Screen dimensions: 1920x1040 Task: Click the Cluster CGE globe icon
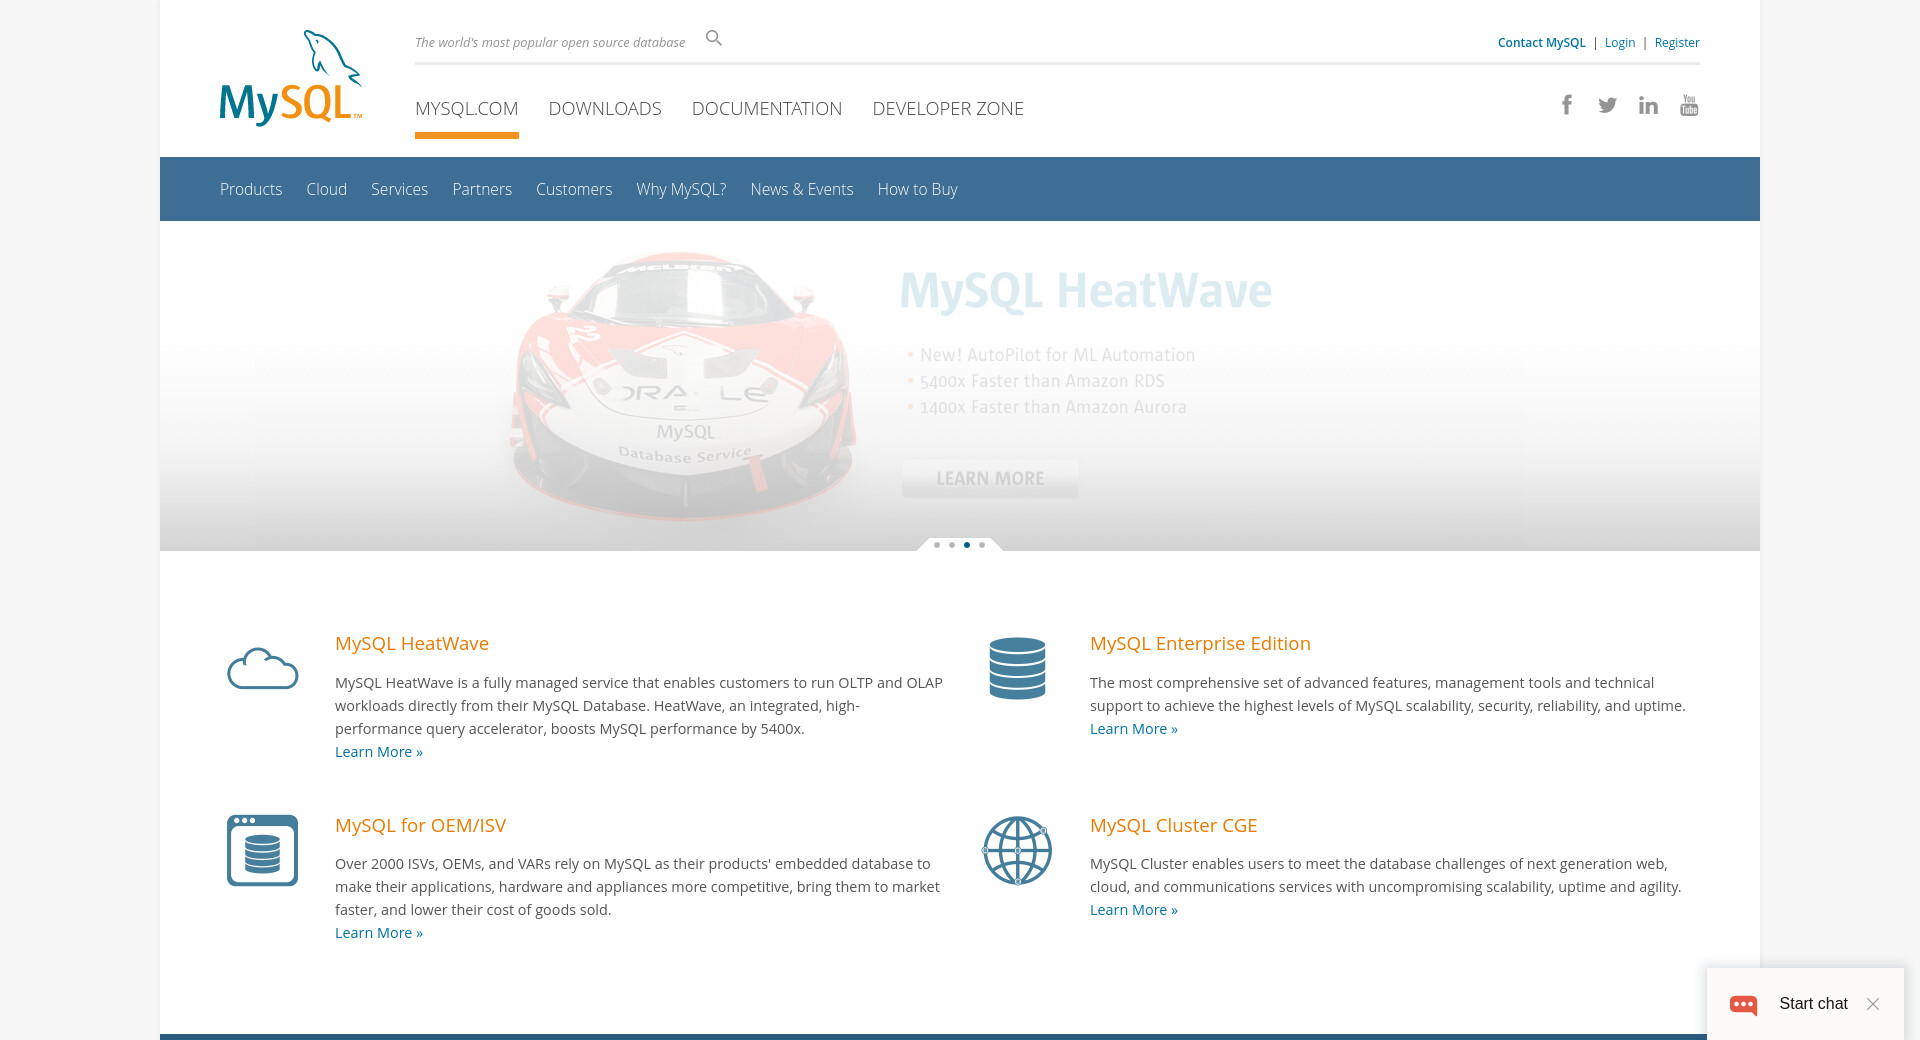pos(1017,850)
